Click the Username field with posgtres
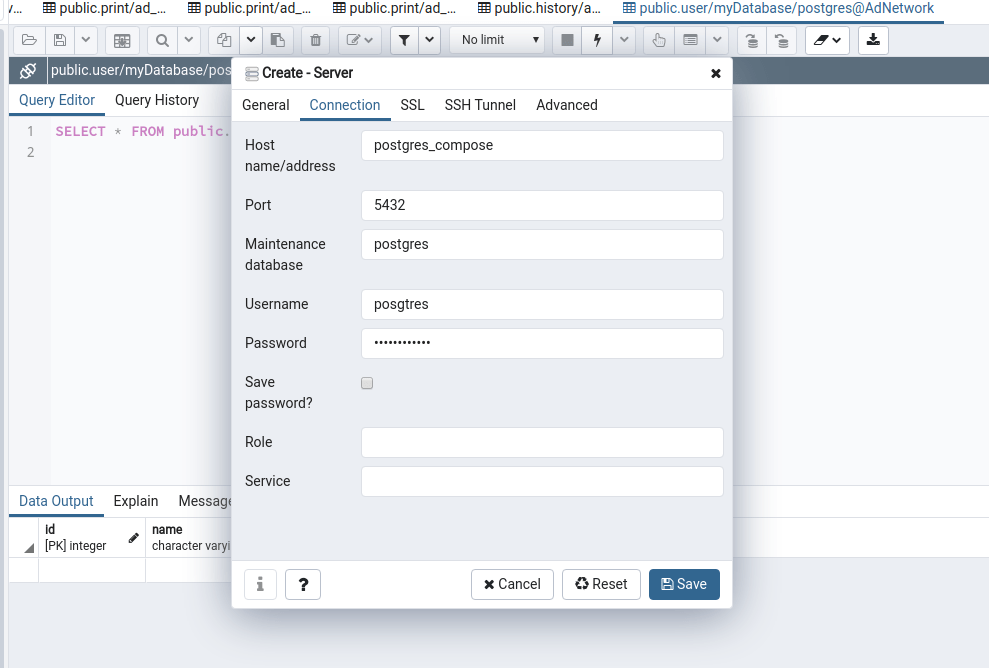989x668 pixels. pyautogui.click(x=542, y=305)
